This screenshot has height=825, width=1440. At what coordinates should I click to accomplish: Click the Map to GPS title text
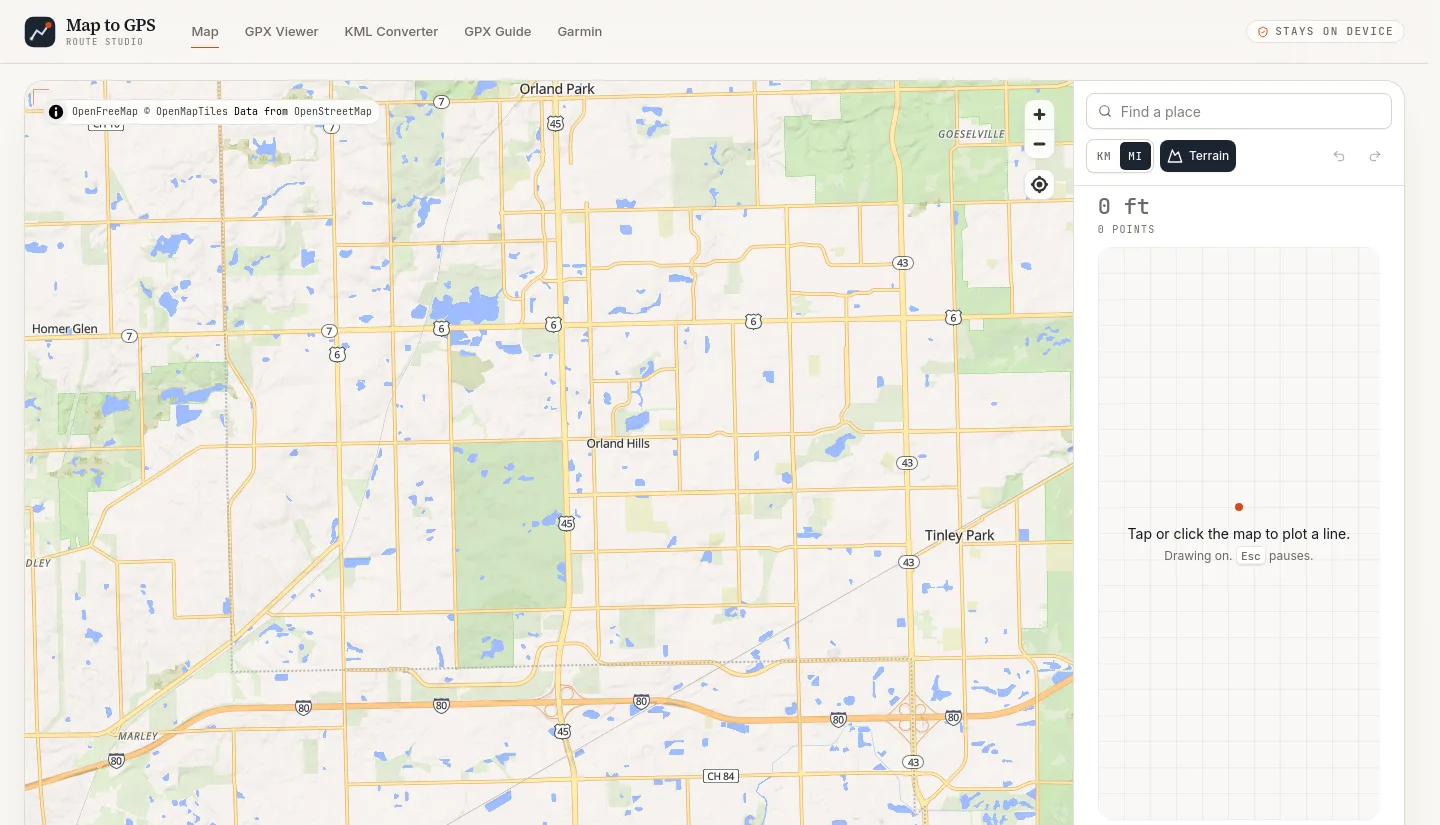point(110,25)
